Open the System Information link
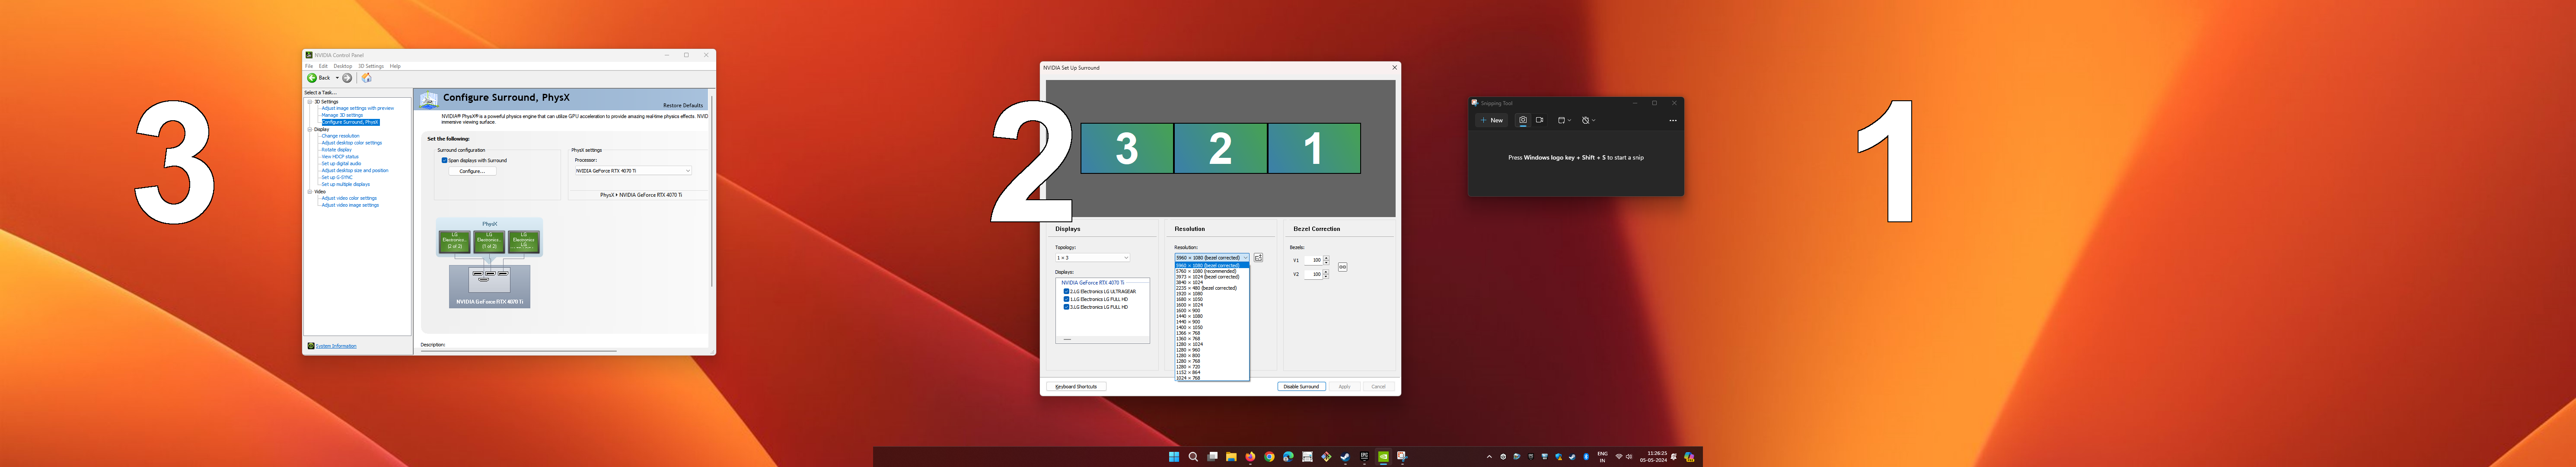 pos(336,346)
